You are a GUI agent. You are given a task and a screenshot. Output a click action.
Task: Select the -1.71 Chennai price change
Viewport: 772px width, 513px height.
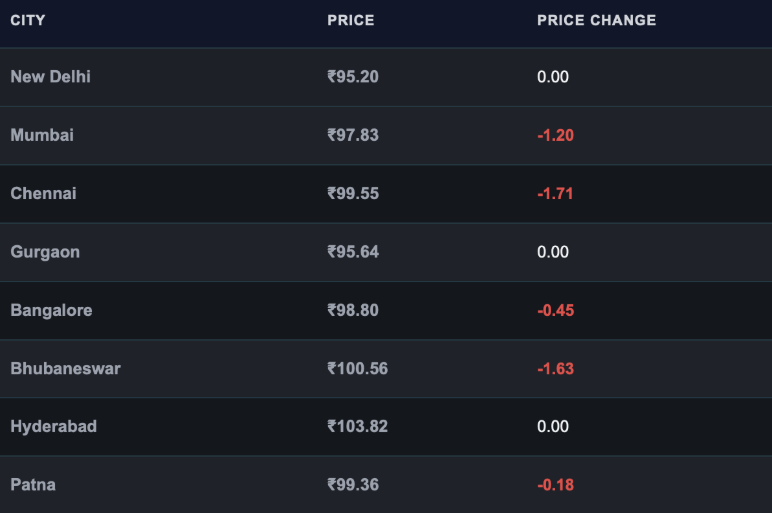pyautogui.click(x=555, y=193)
